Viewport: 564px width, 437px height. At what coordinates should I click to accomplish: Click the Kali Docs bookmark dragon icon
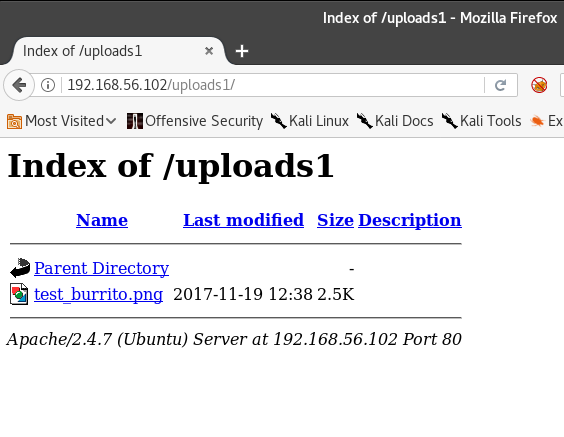(x=364, y=120)
